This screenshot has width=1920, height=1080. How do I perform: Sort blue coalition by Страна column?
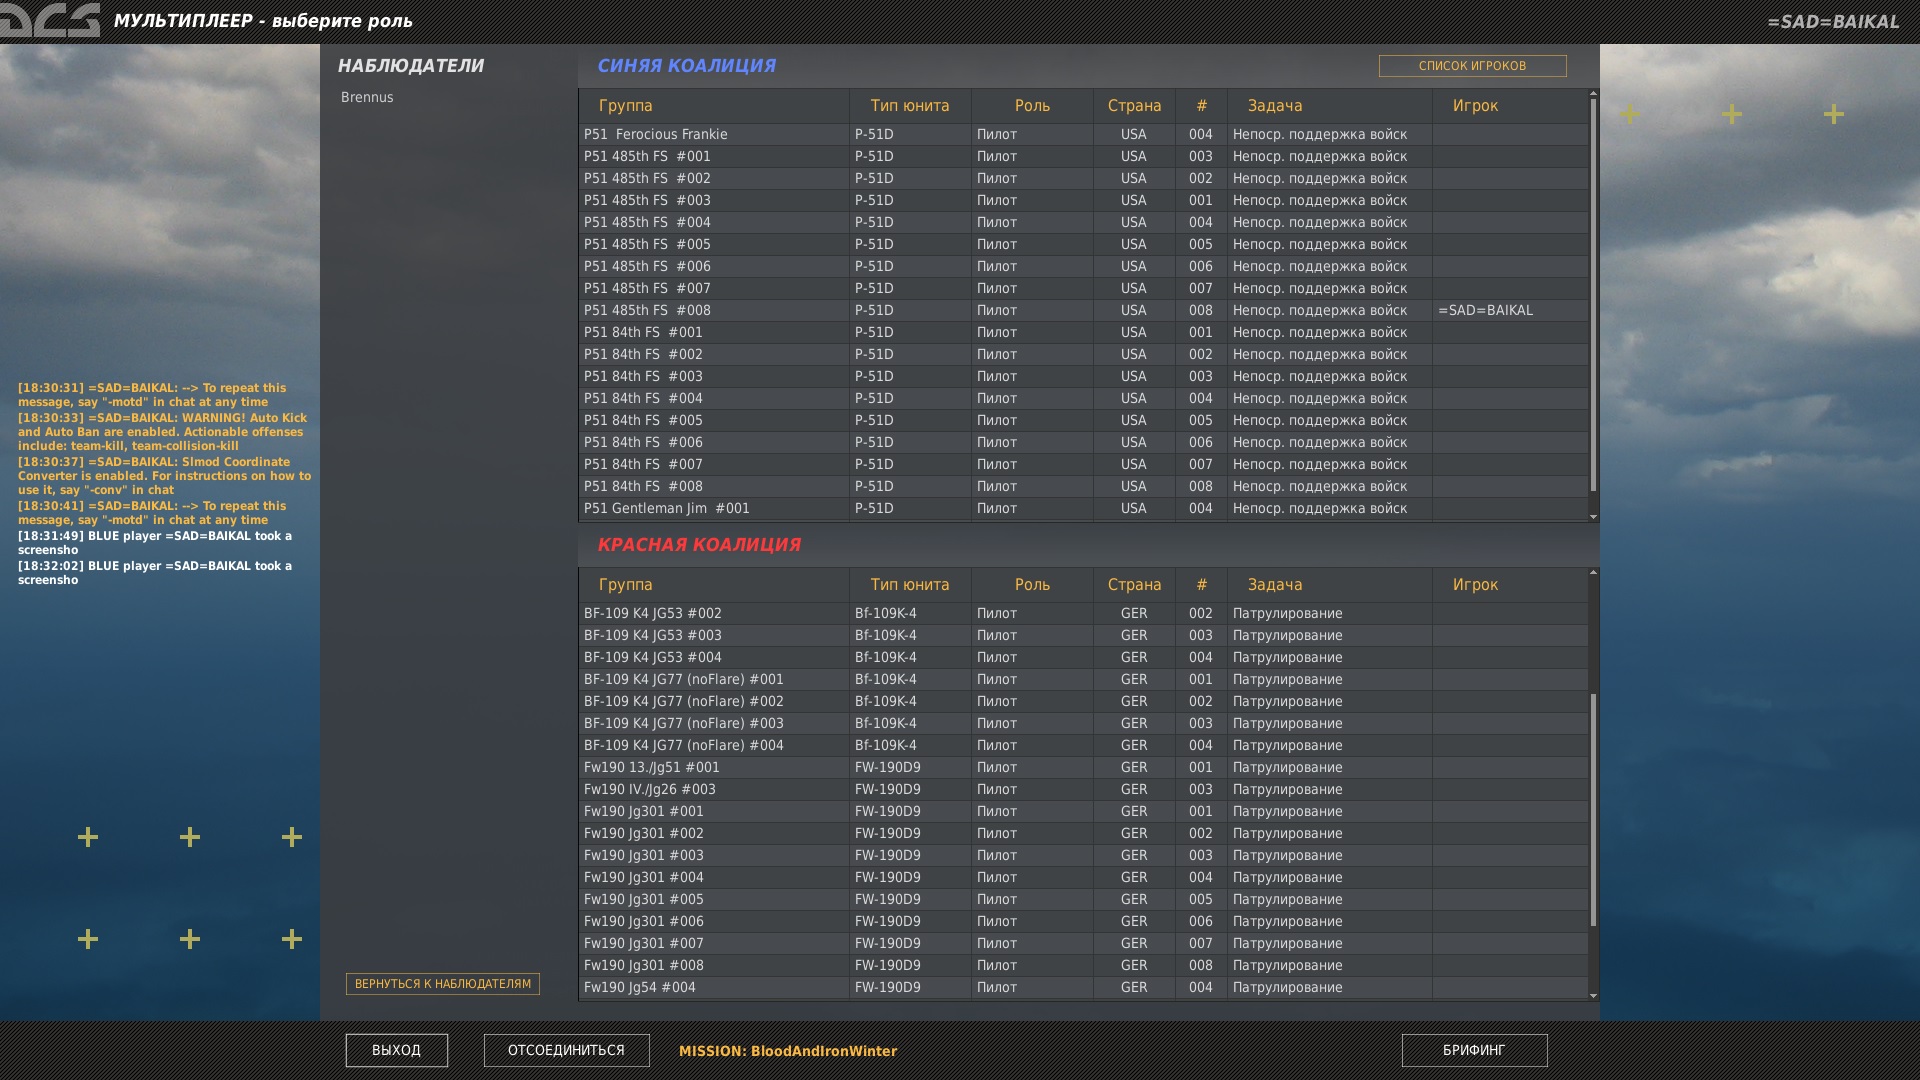tap(1134, 106)
